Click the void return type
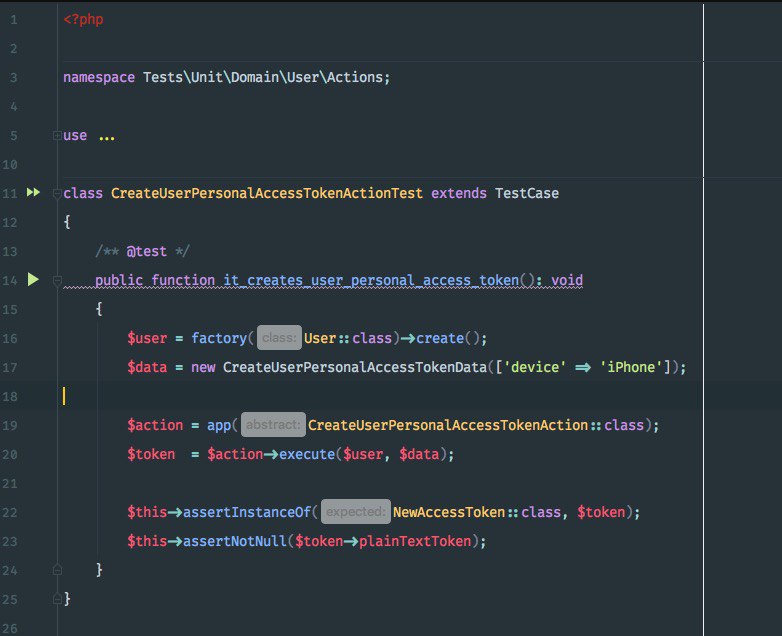Viewport: 782px width, 636px height. (x=567, y=280)
